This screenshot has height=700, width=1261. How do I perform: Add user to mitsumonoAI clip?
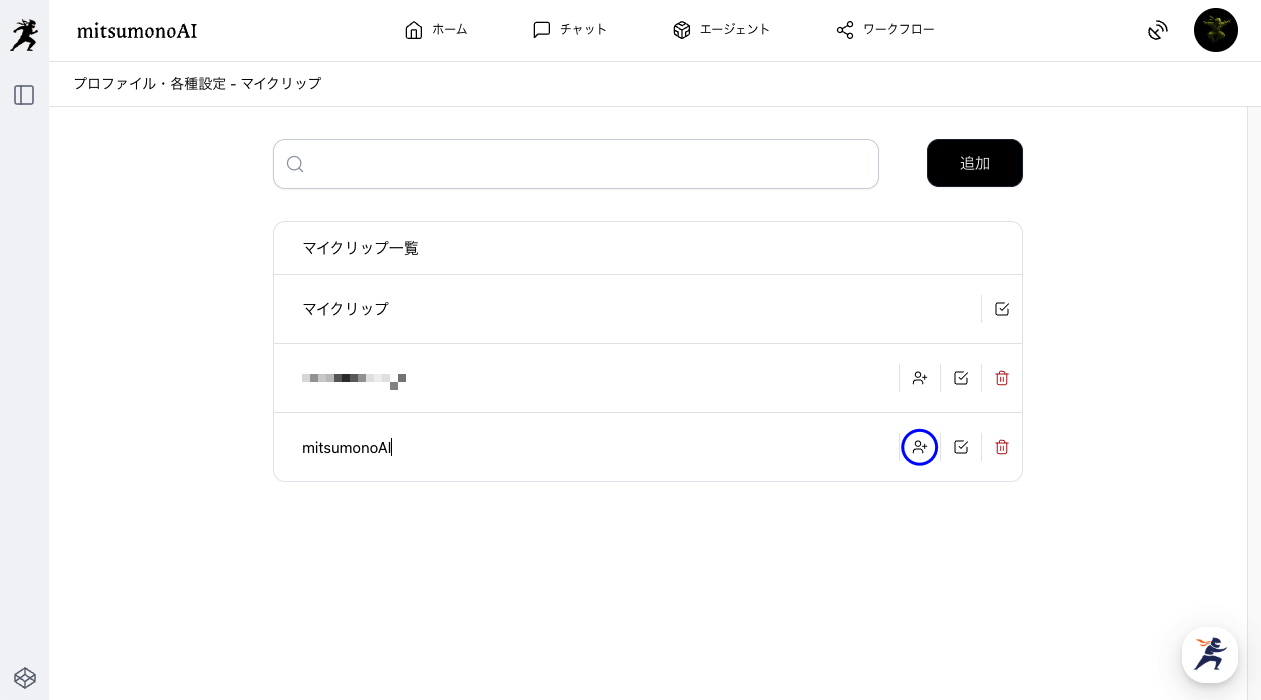click(x=920, y=447)
